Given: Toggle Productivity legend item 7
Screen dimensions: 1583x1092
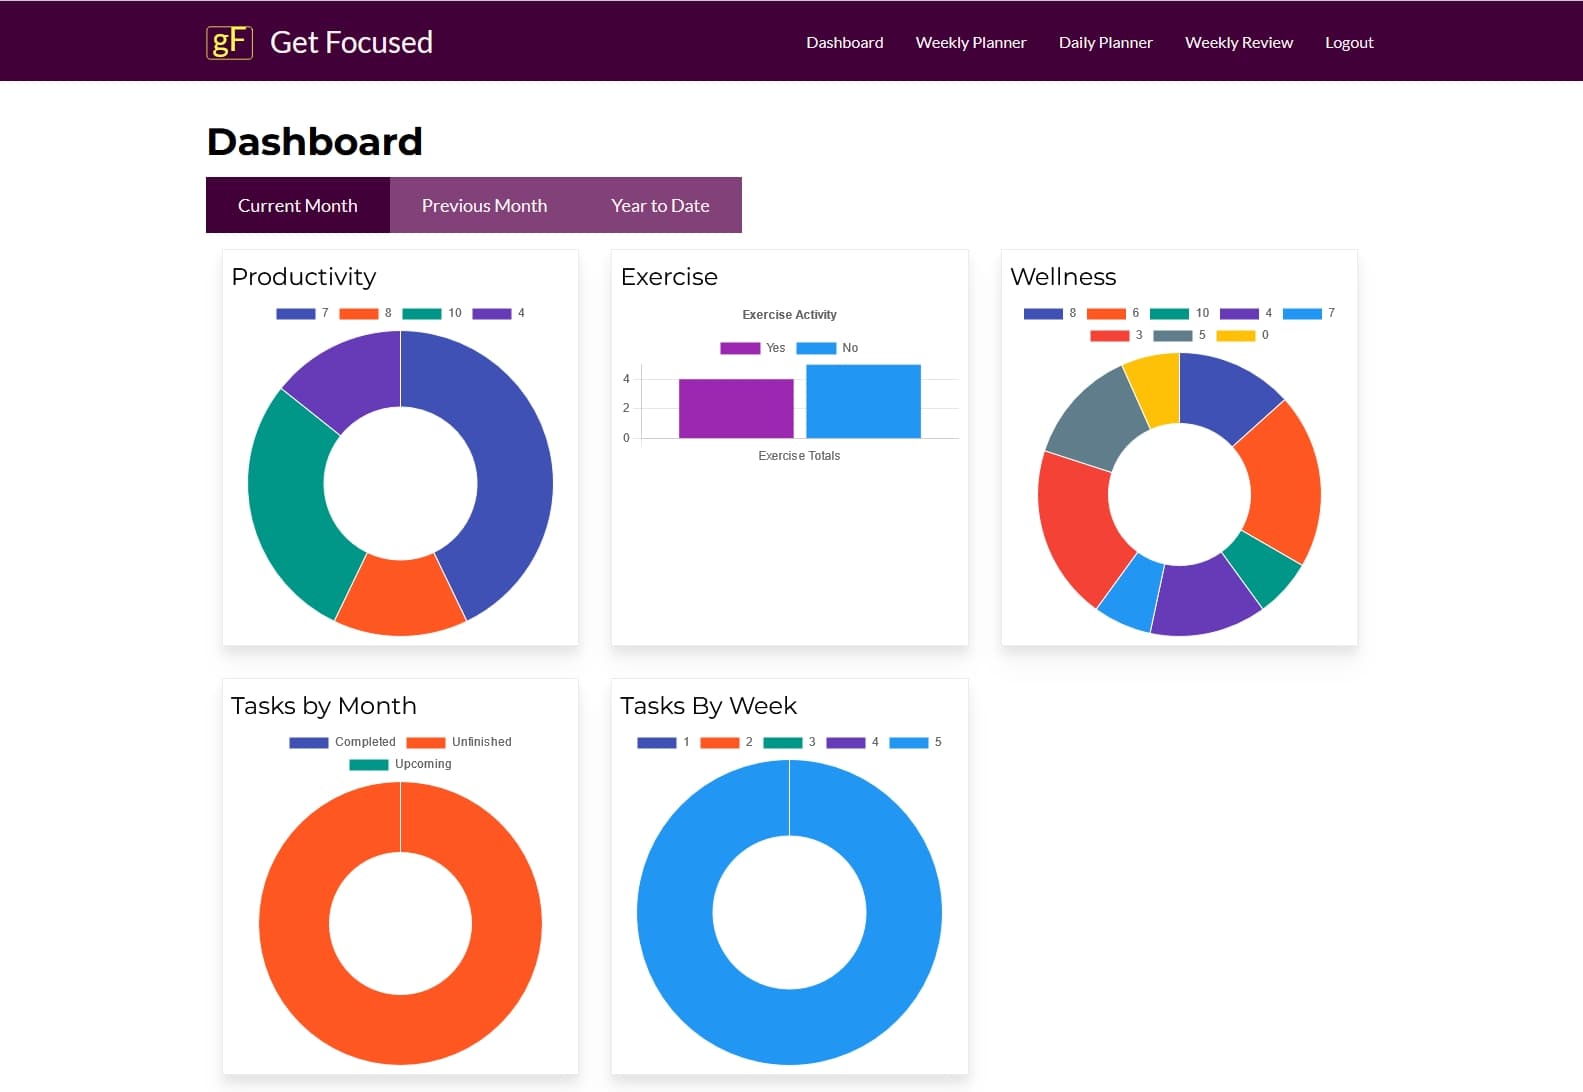Looking at the screenshot, I should (302, 313).
